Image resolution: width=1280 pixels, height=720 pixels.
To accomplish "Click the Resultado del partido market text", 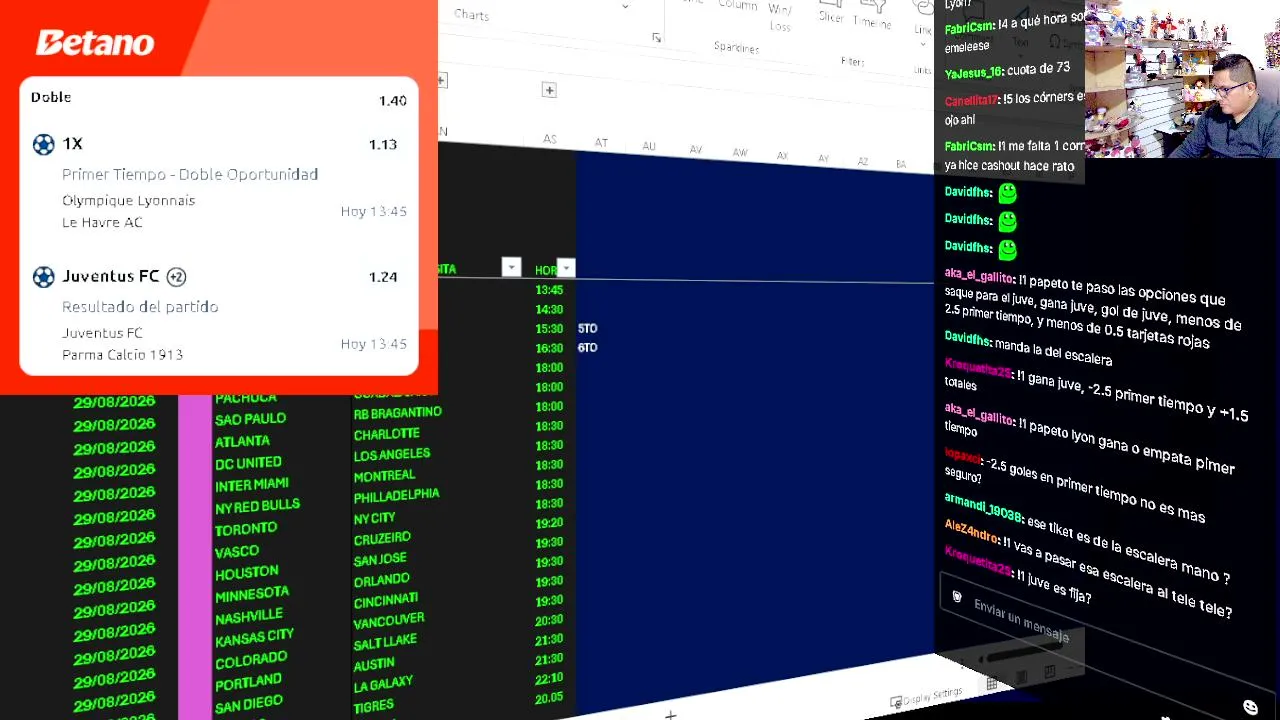I will coord(140,307).
